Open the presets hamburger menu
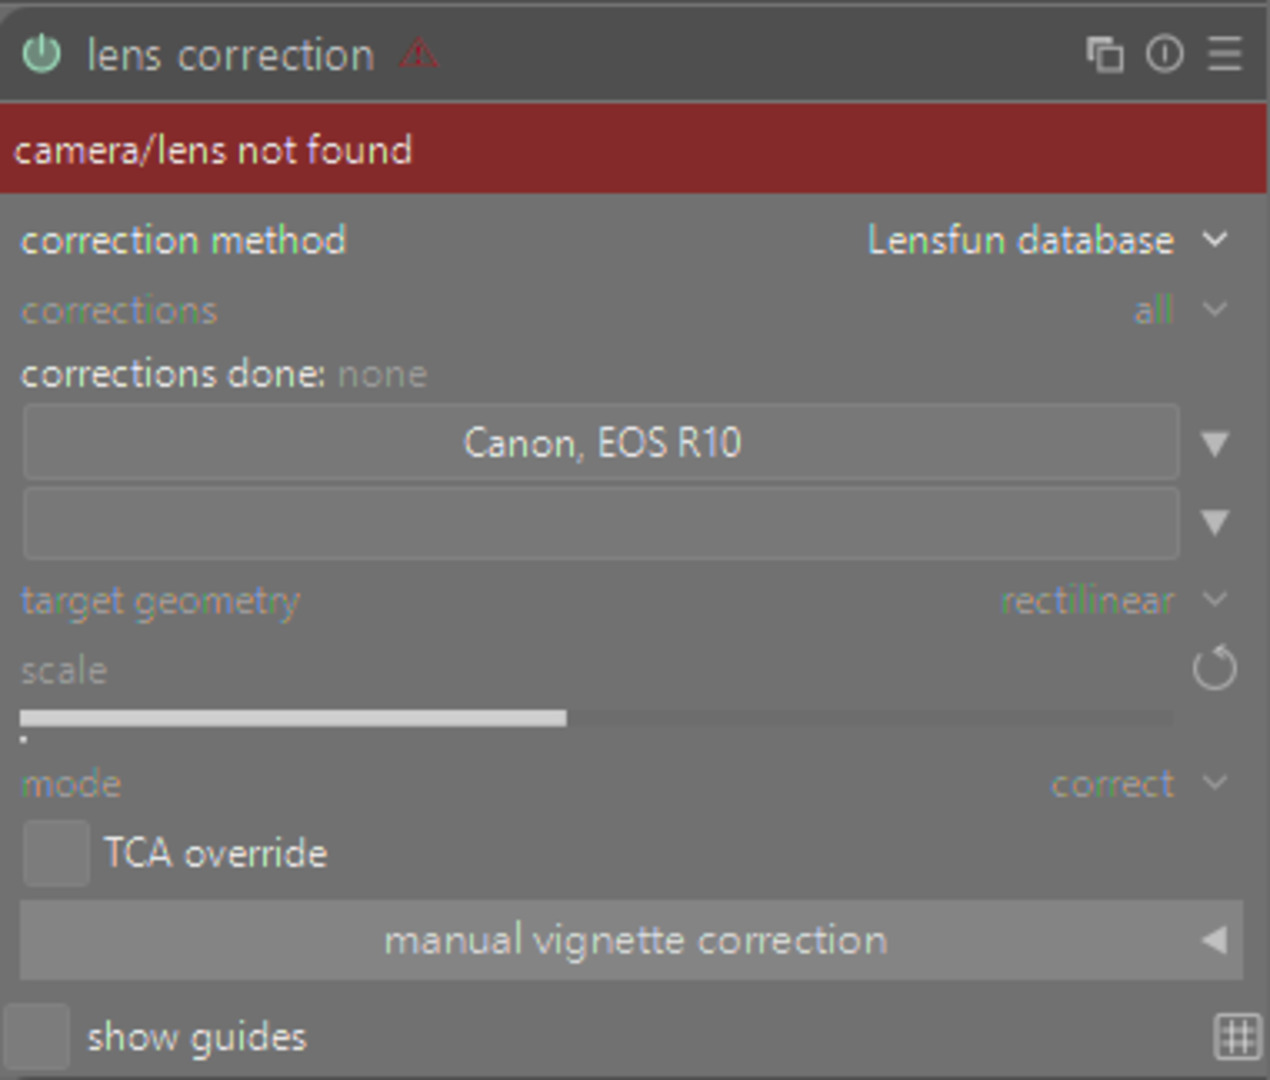 click(x=1225, y=54)
